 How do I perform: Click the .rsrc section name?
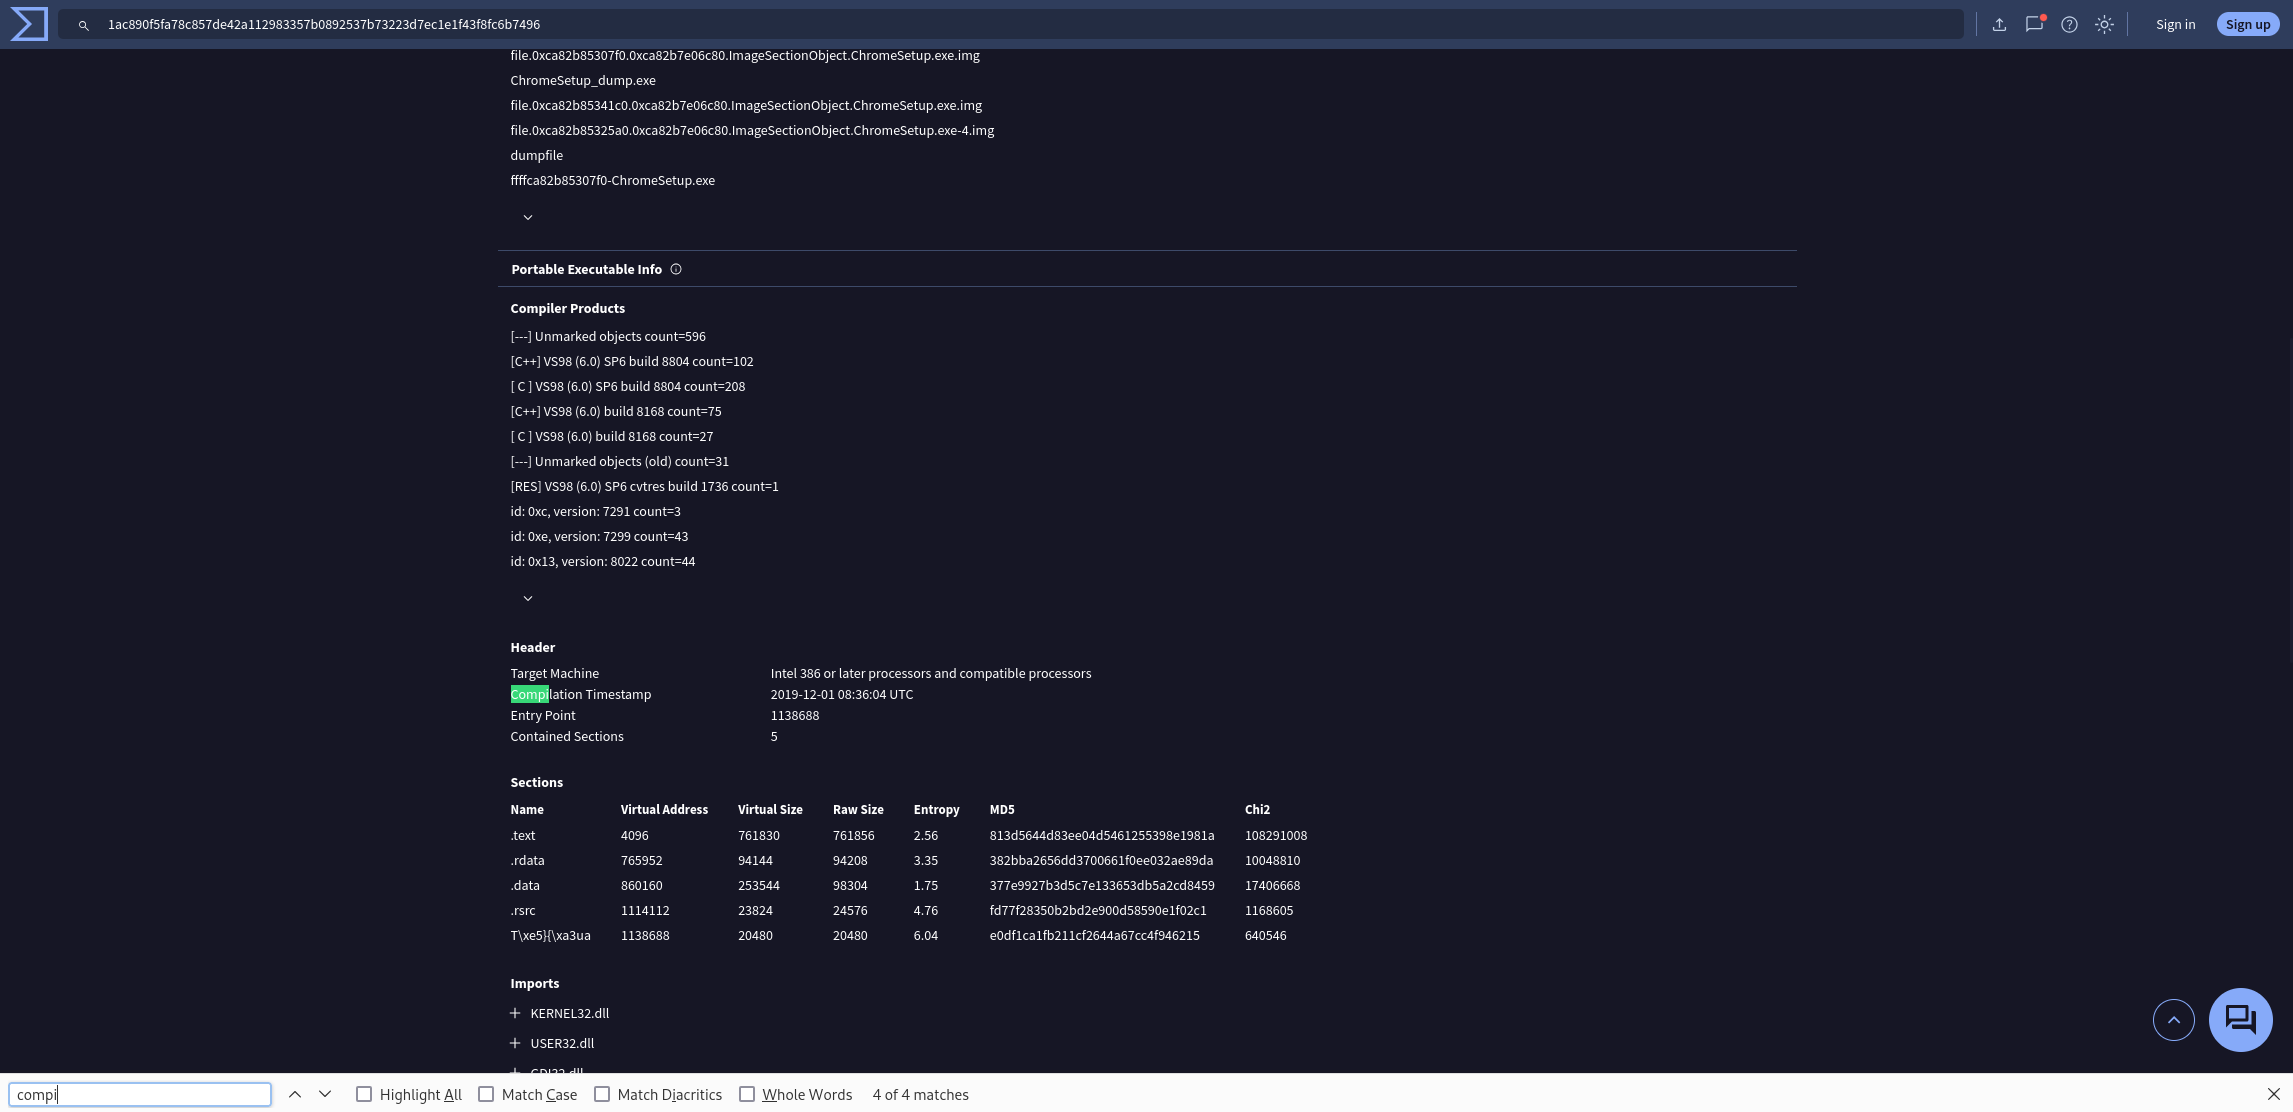coord(523,910)
